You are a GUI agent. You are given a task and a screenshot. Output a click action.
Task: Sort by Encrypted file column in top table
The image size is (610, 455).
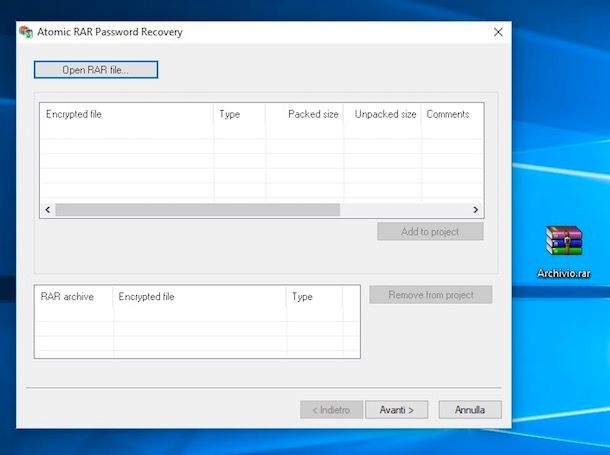[126, 114]
